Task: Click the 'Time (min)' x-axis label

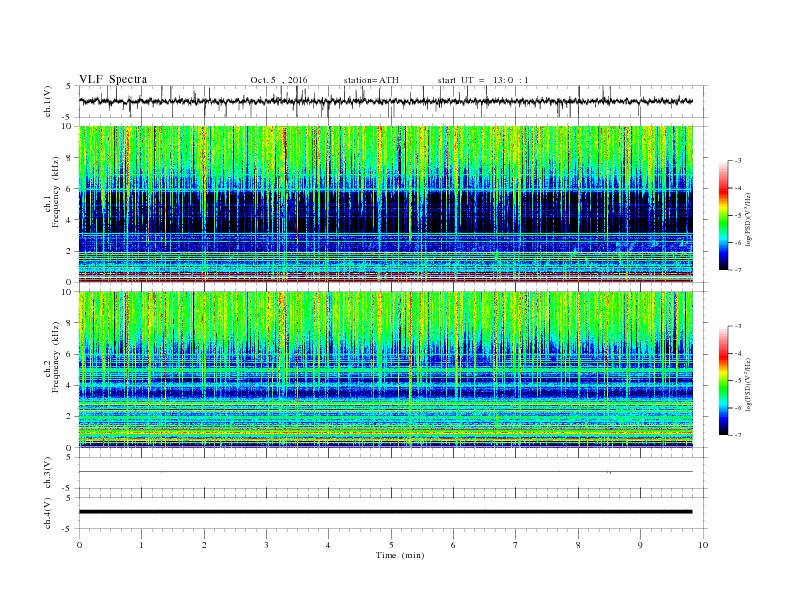Action: 400,555
